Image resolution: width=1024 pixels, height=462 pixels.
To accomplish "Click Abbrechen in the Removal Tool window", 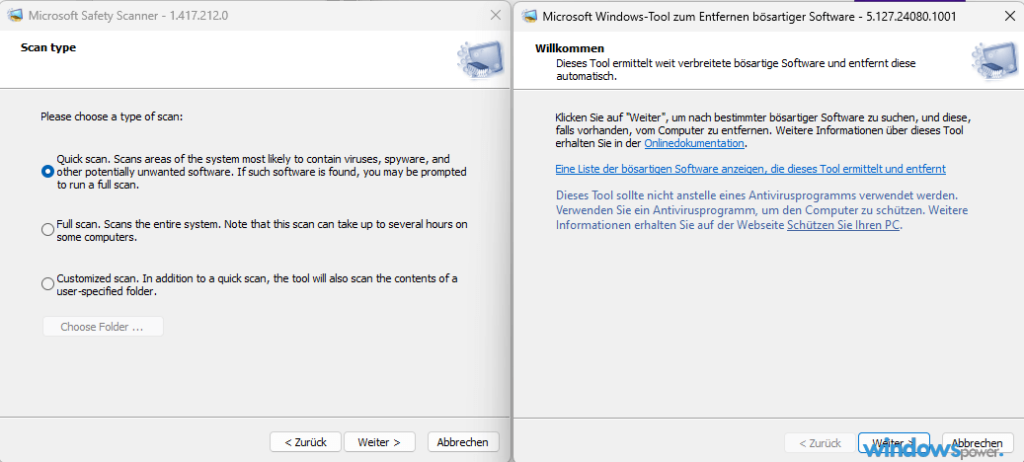I will tap(977, 442).
